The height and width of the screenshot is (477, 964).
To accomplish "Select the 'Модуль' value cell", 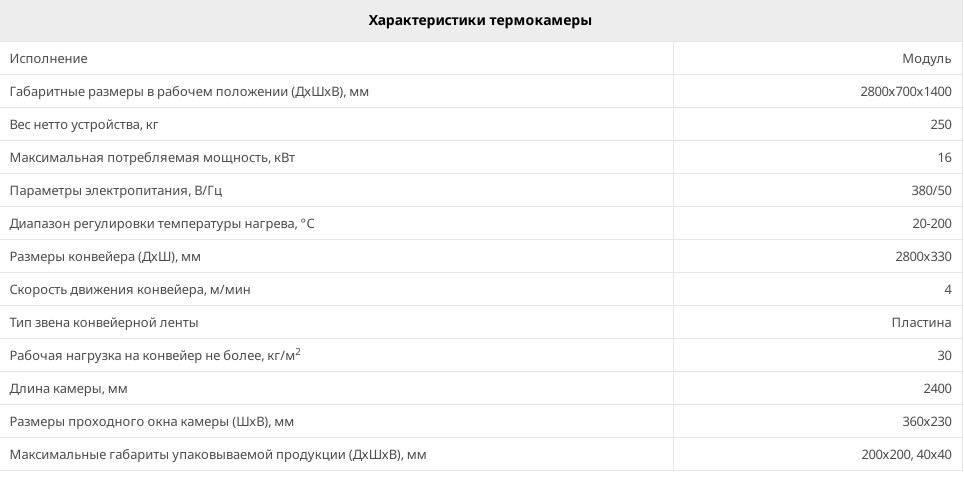I will (926, 59).
